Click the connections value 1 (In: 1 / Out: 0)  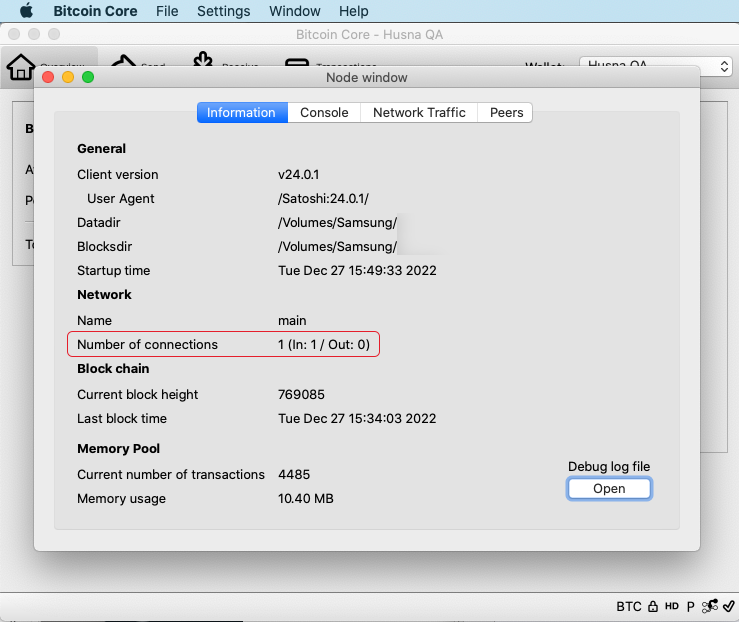tap(324, 344)
